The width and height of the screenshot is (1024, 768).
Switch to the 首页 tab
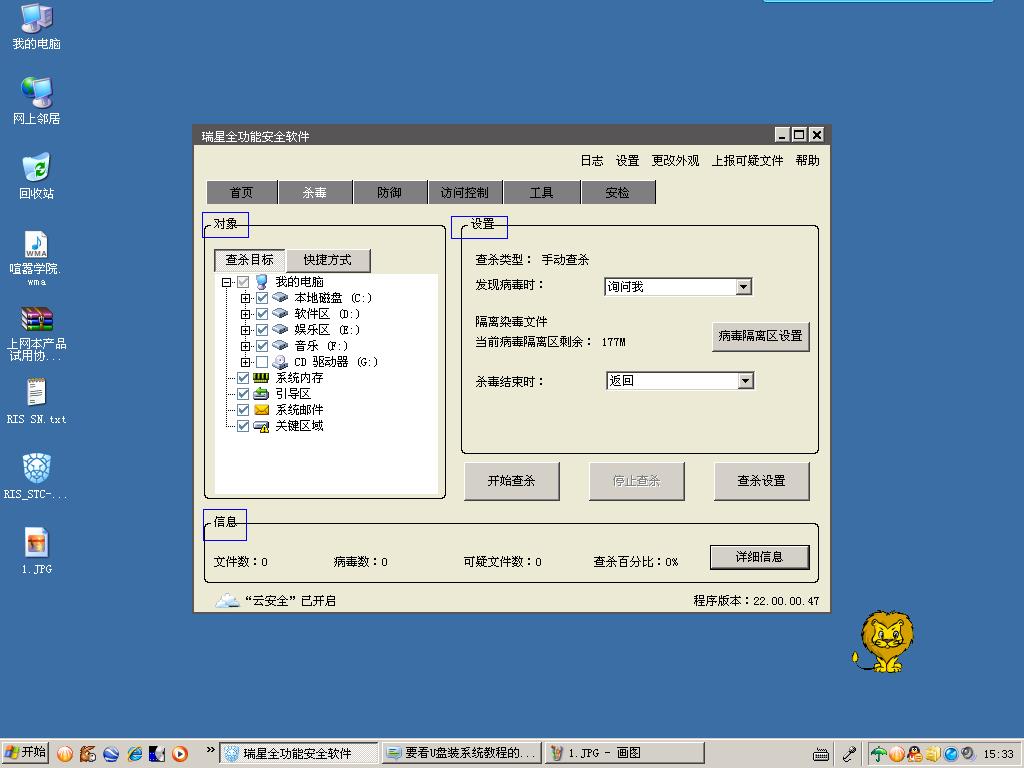[x=241, y=193]
